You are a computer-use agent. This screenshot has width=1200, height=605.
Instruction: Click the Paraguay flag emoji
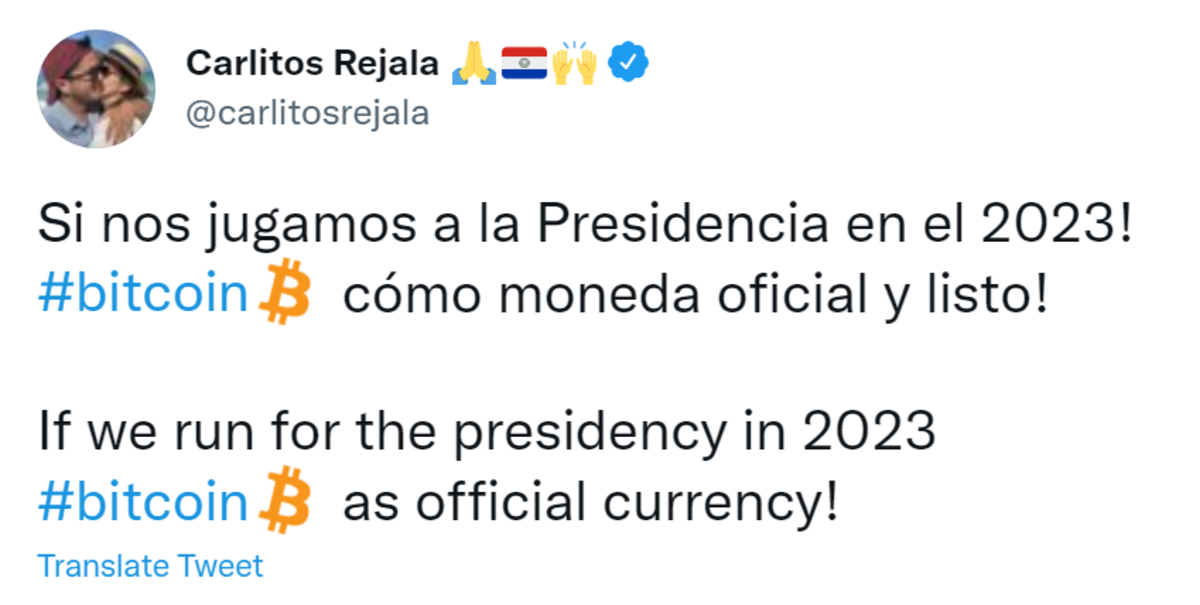524,64
